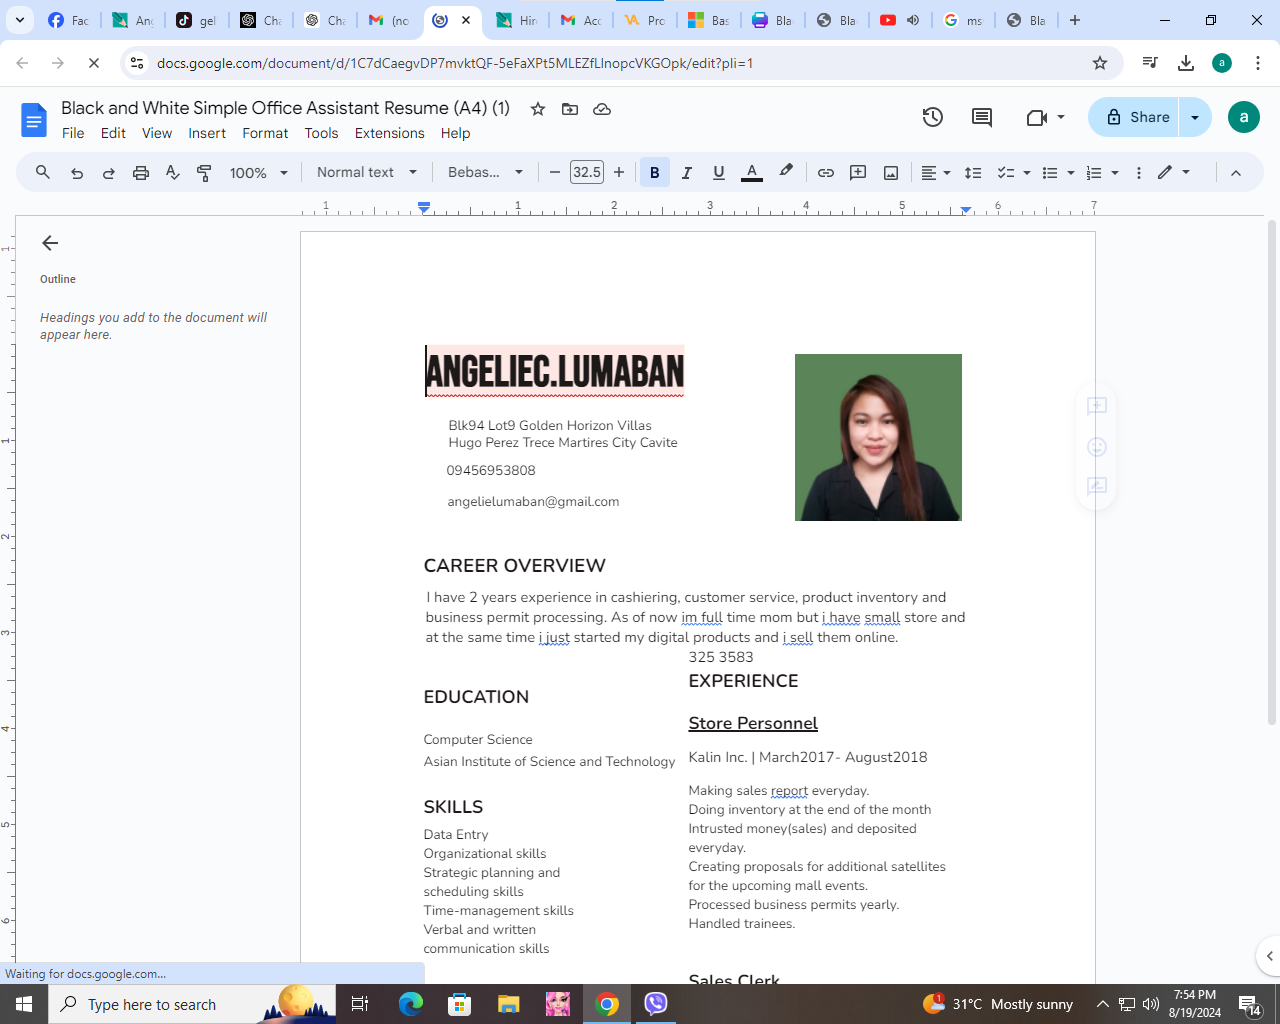Undo the last edit
The height and width of the screenshot is (1024, 1280).
(77, 173)
